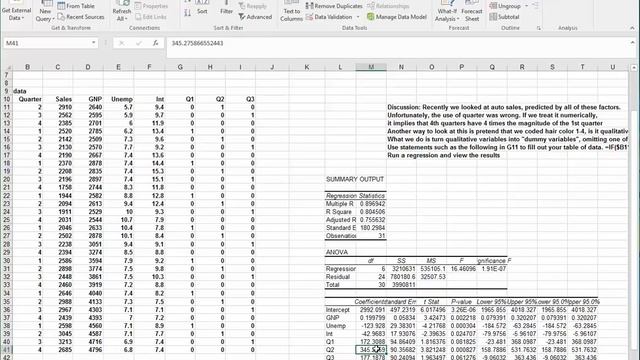The image size is (640, 360).
Task: Open the What-If Analysis menu
Action: point(447,12)
